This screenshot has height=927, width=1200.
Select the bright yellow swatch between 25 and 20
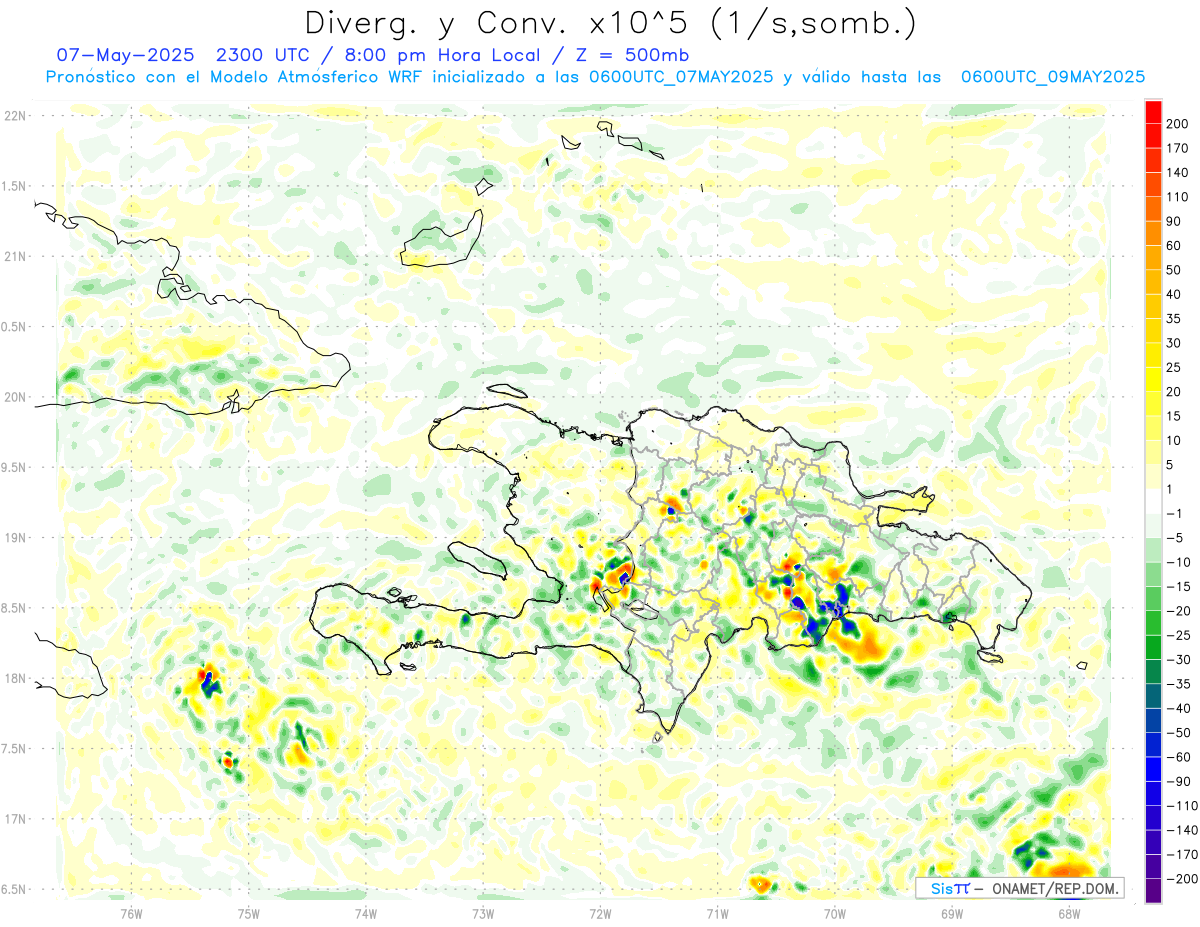click(x=1153, y=379)
